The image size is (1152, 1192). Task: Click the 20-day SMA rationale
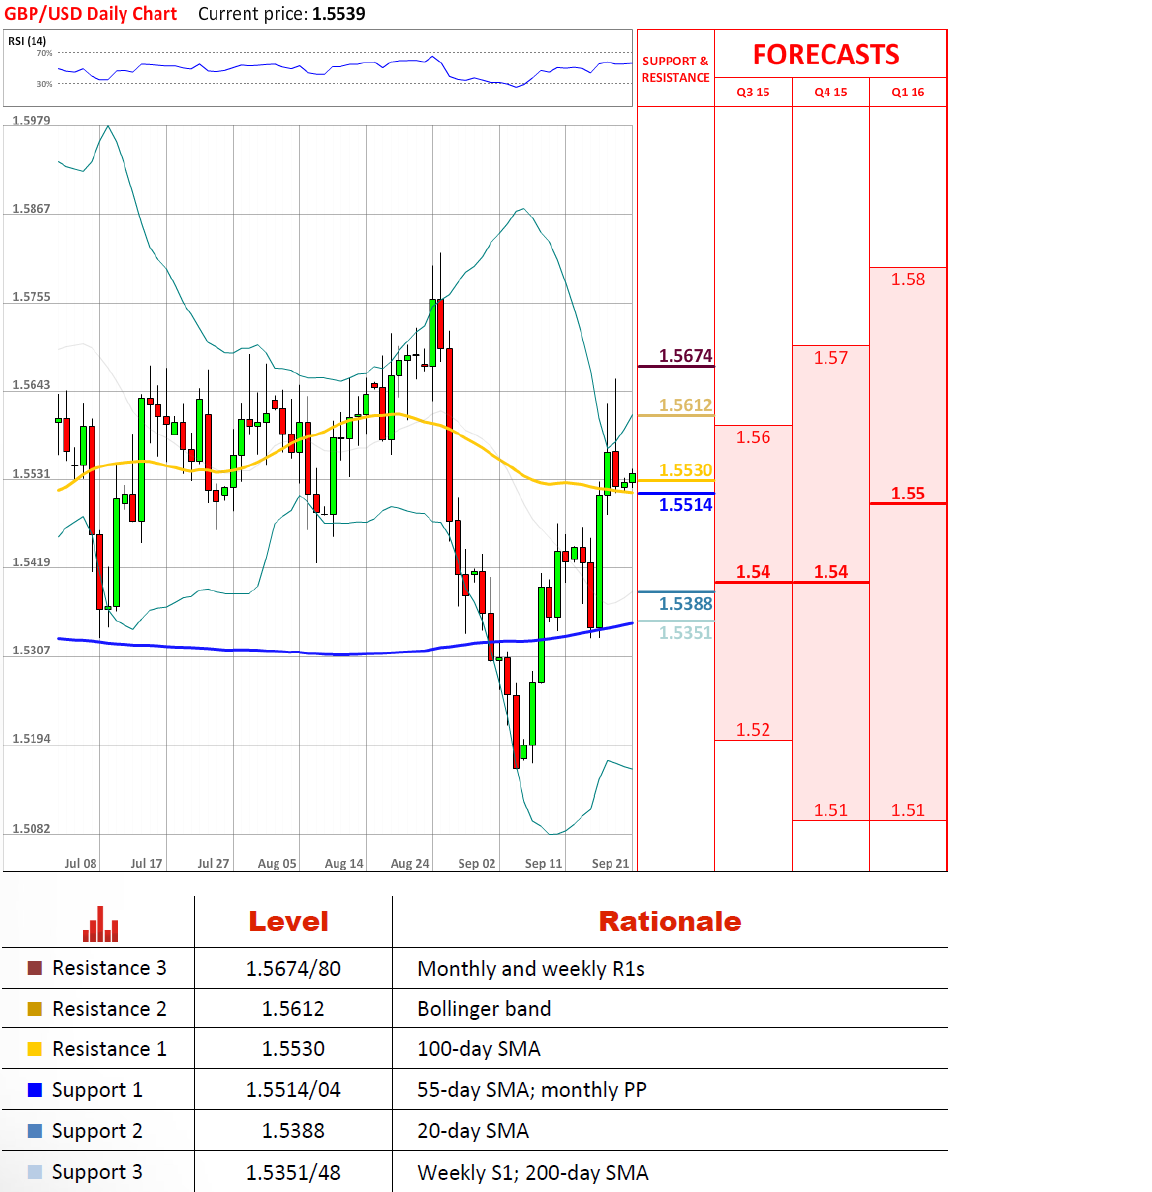pyautogui.click(x=473, y=1131)
